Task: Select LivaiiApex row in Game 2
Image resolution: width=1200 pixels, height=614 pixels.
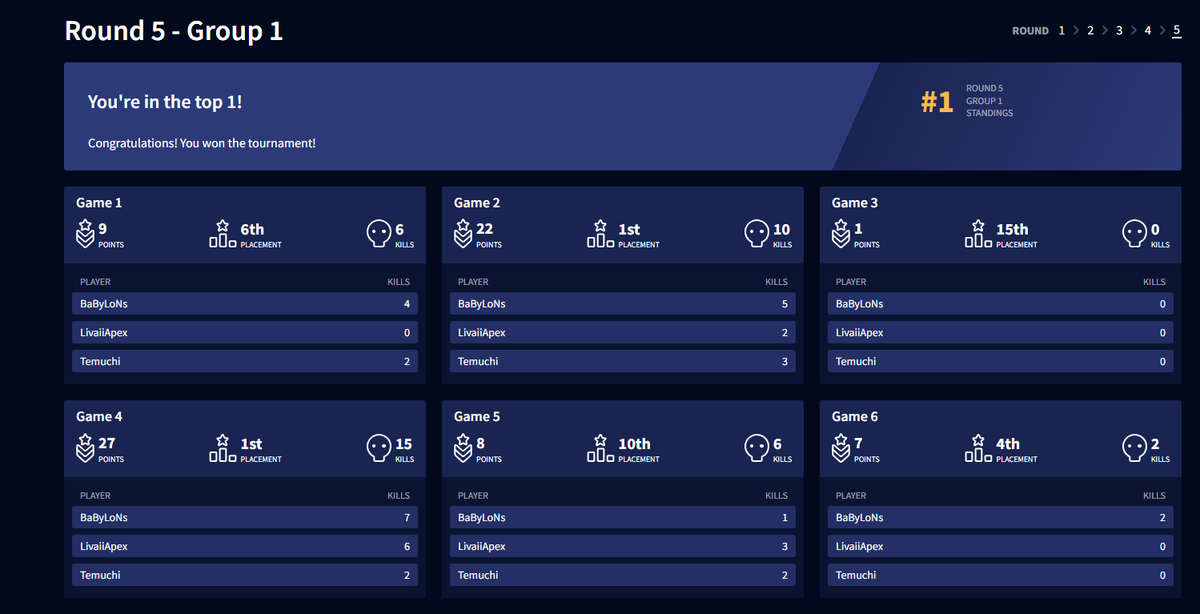Action: 623,333
